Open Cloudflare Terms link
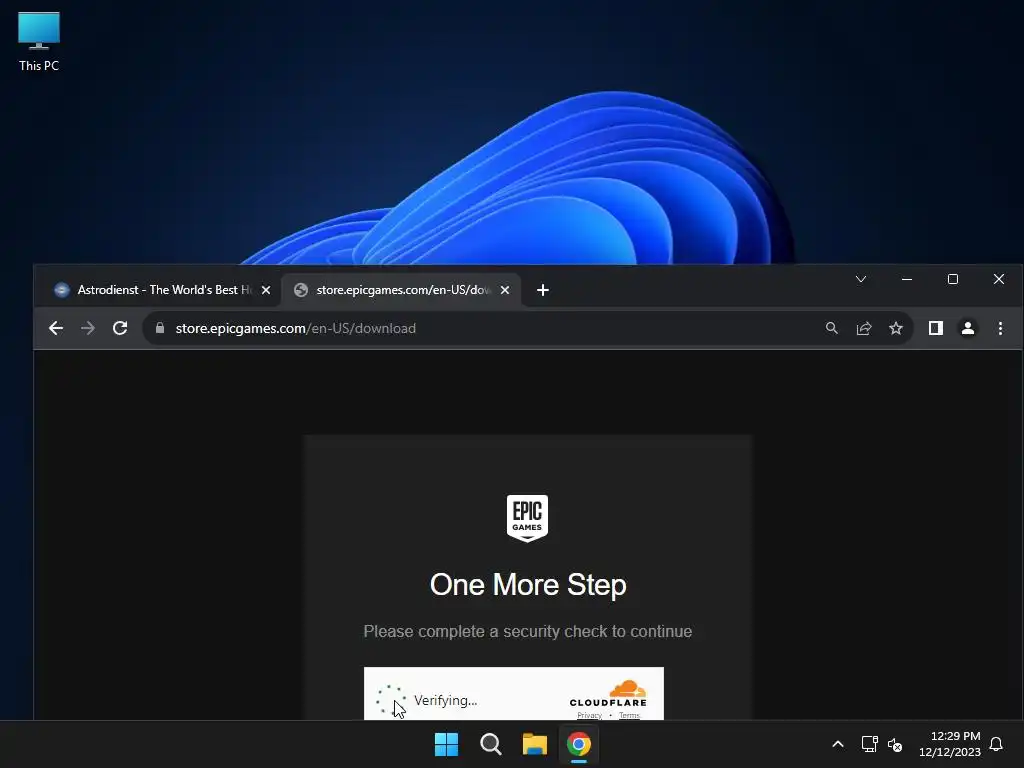 point(630,715)
